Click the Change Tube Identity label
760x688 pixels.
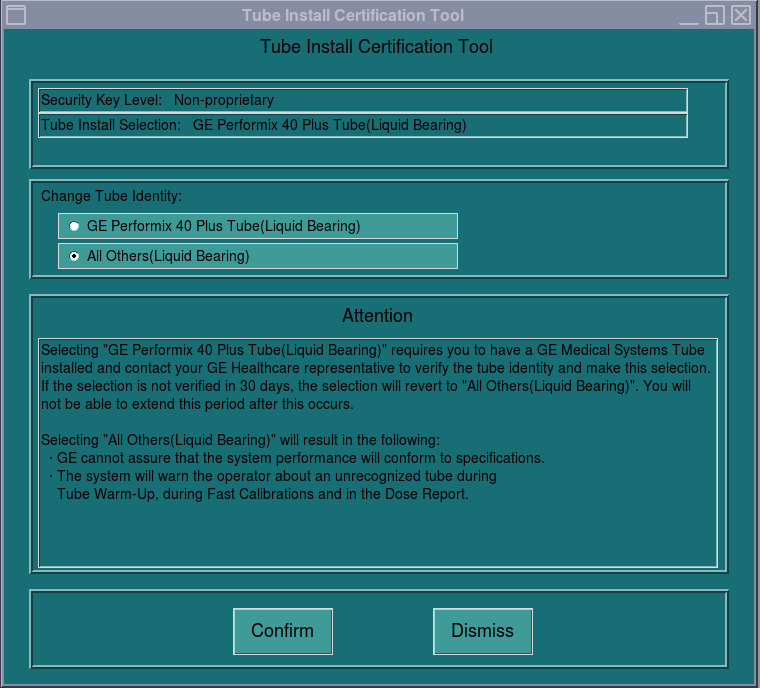tap(111, 196)
